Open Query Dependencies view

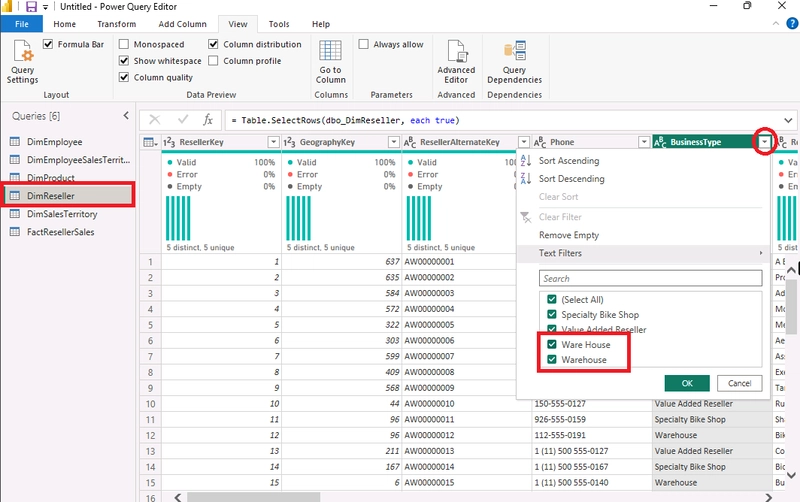tap(514, 61)
